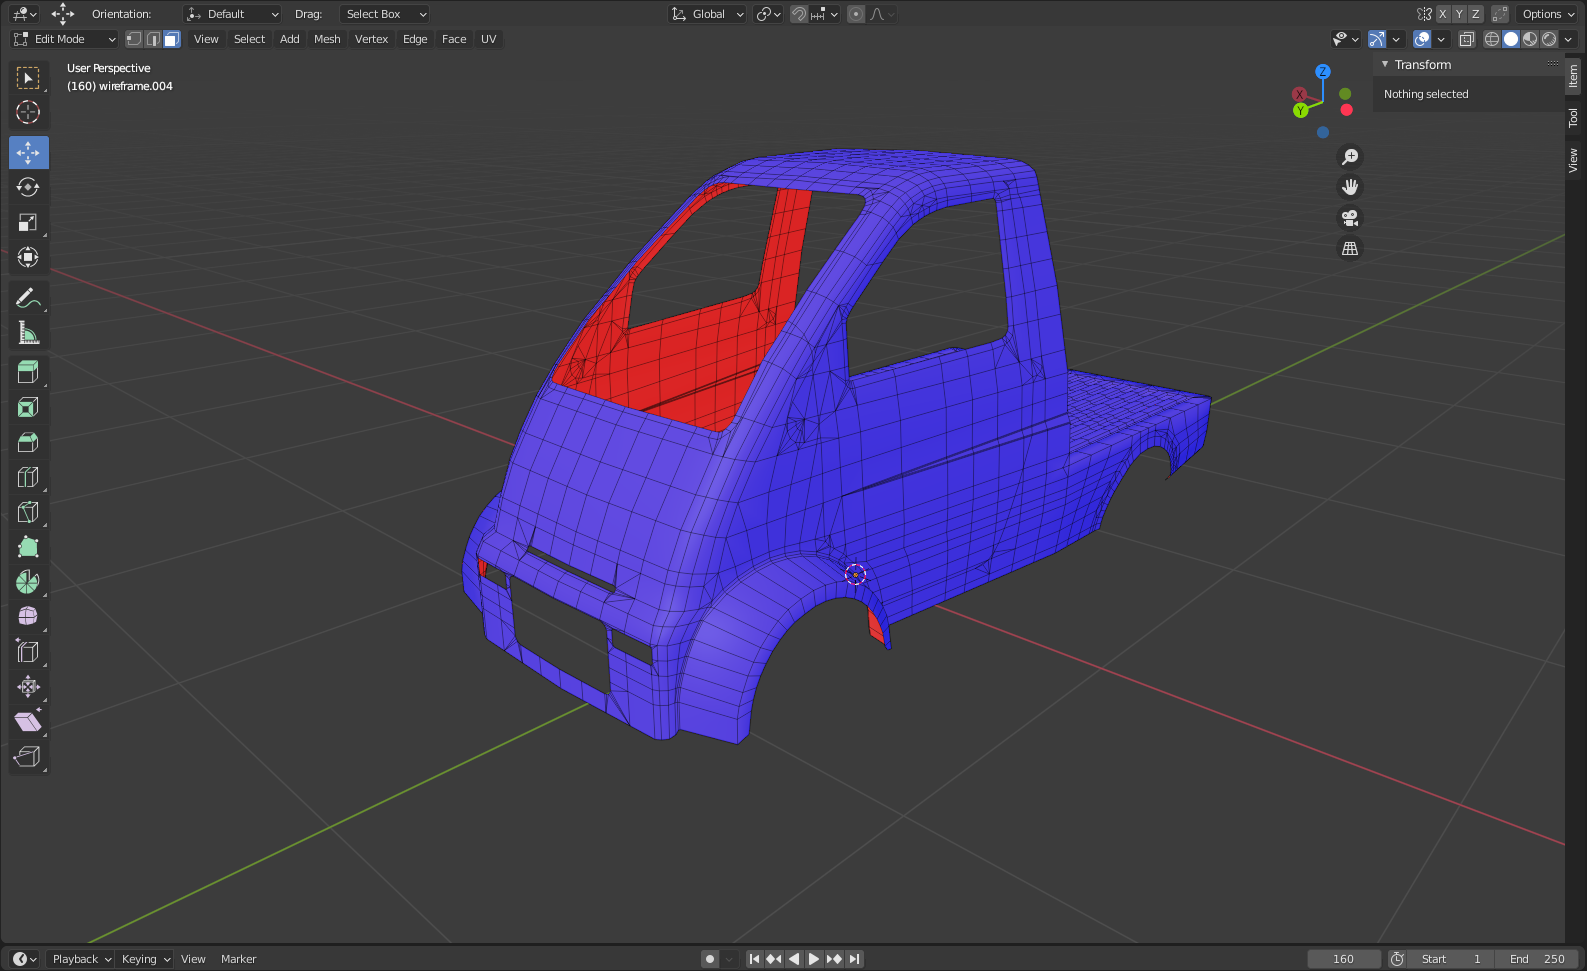Open the Edit Mode dropdown
Viewport: 1587px width, 971px height.
pyautogui.click(x=65, y=39)
